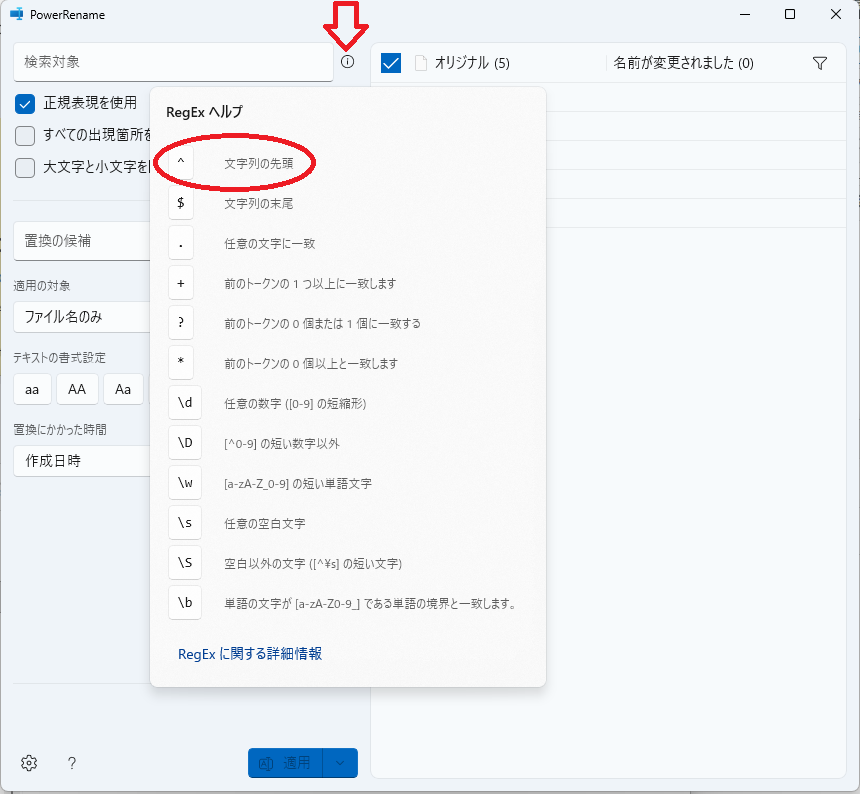Click the question mark help icon

tap(72, 763)
